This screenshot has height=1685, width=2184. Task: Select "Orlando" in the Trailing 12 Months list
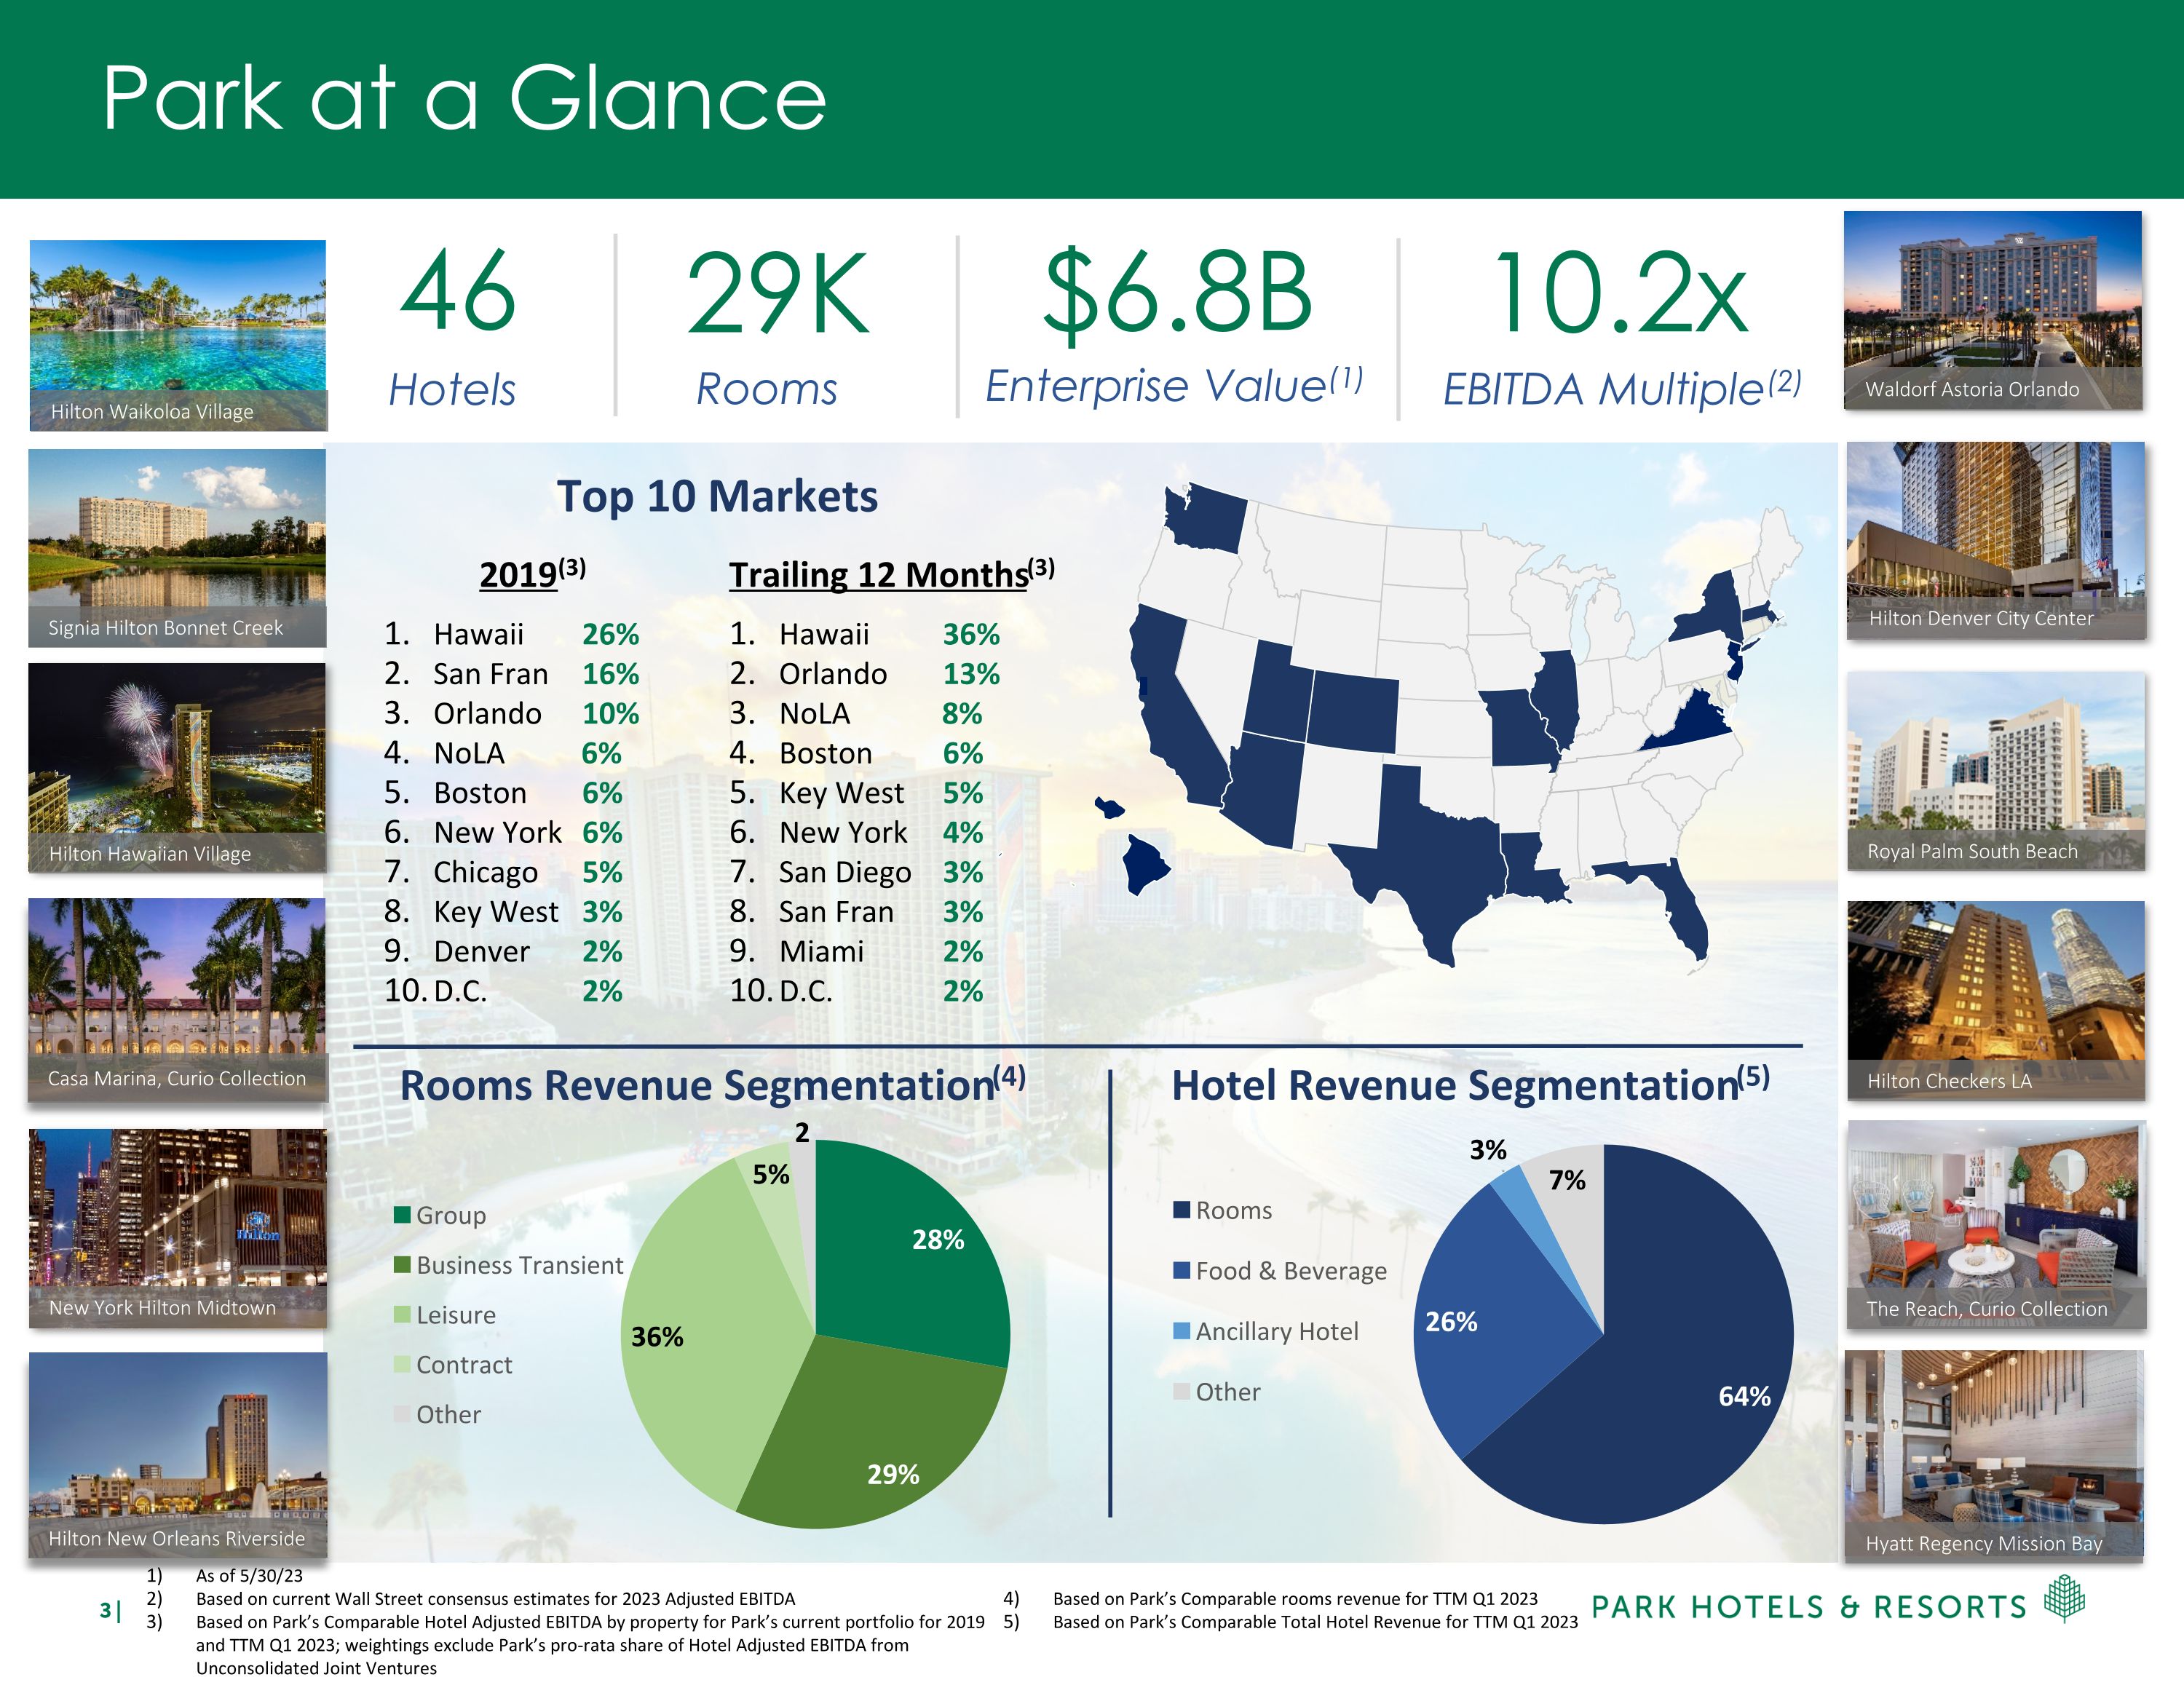click(x=833, y=674)
